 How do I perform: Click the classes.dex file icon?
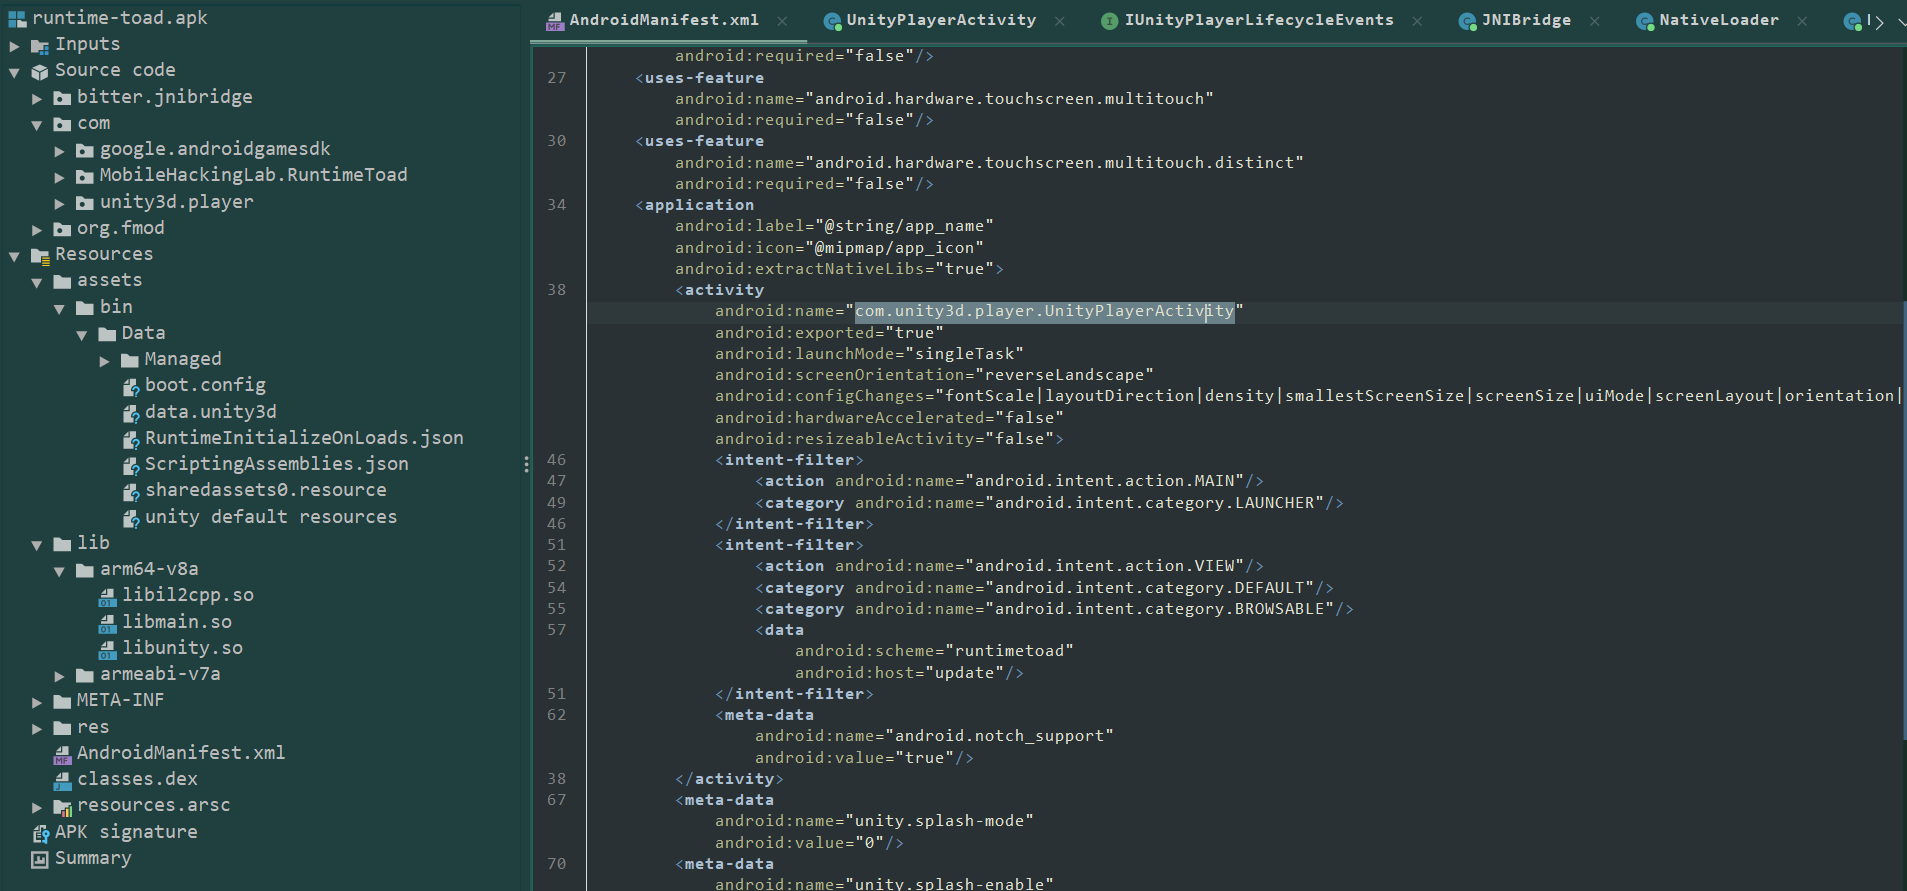pyautogui.click(x=62, y=780)
